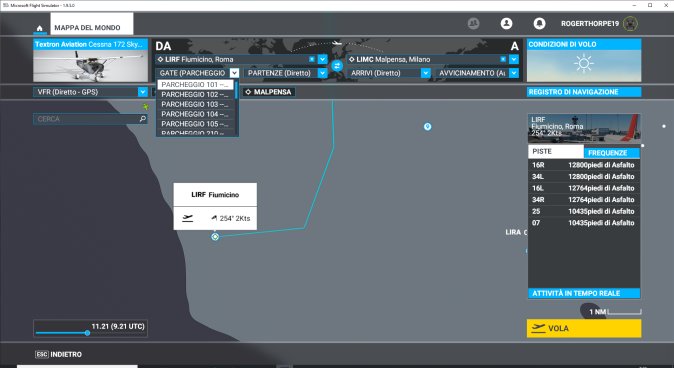Image resolution: width=674 pixels, height=368 pixels.
Task: Start the flight with VOLA button
Action: coord(584,328)
